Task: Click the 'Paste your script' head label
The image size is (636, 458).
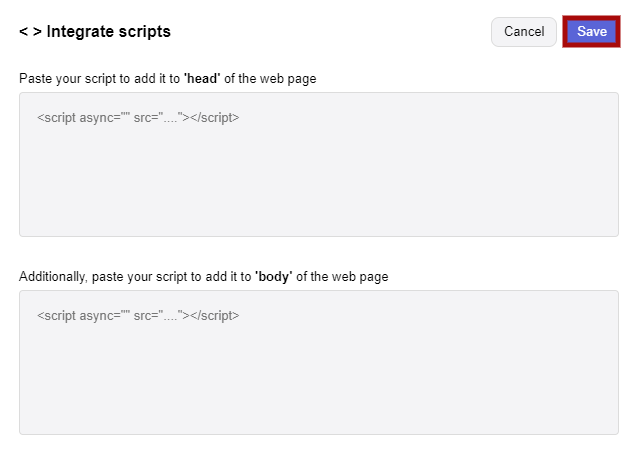Action: point(168,79)
